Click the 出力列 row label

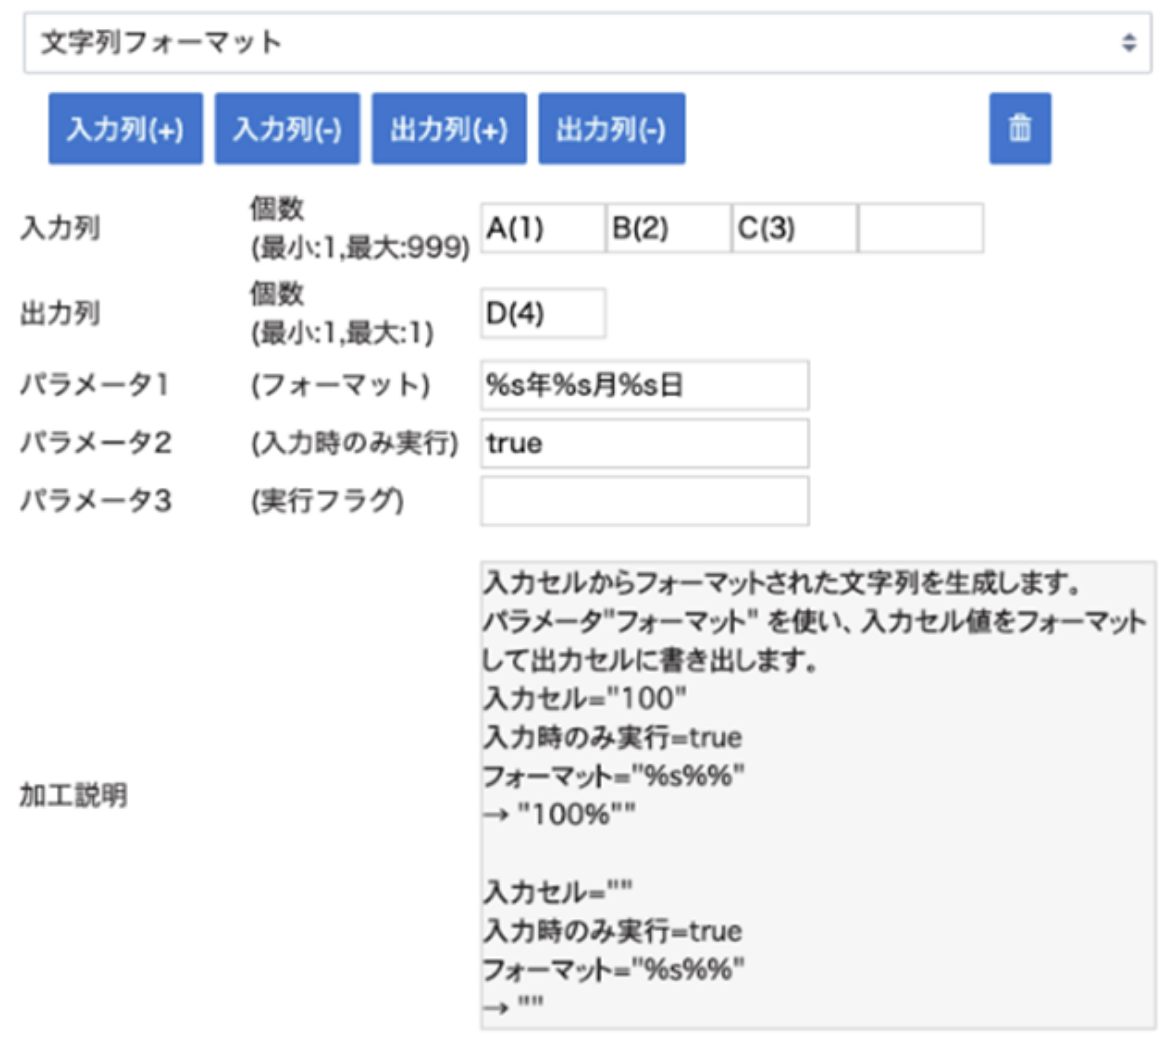point(60,314)
